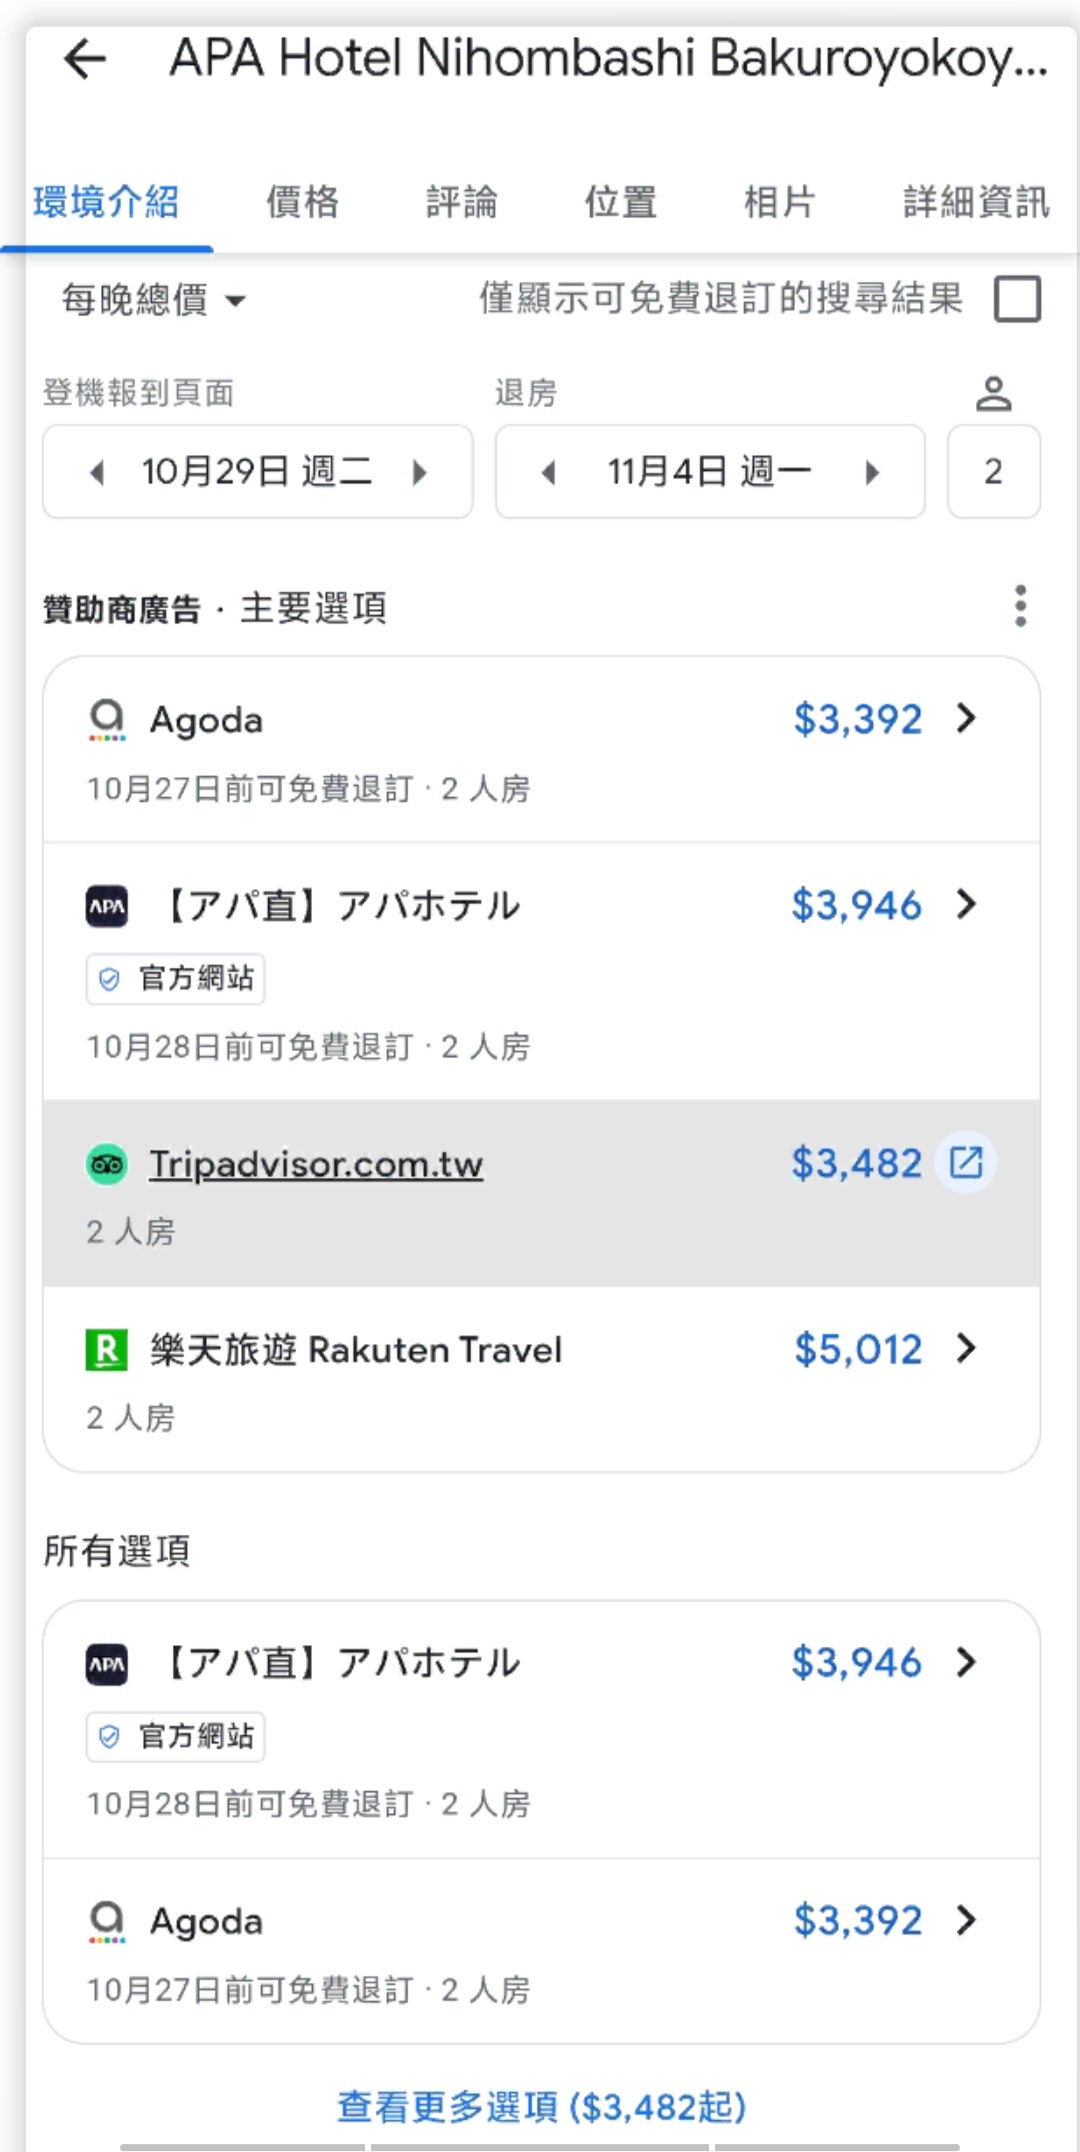Click the Tripadvisor external link icon
1080x2152 pixels.
[x=966, y=1162]
